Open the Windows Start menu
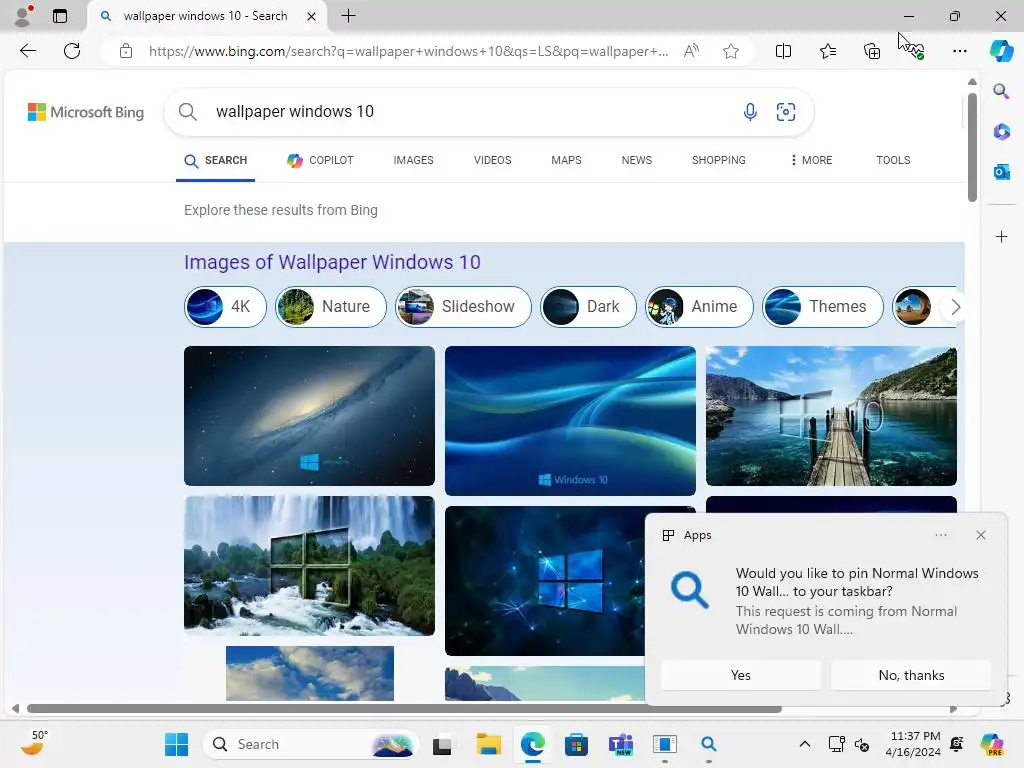 (176, 744)
